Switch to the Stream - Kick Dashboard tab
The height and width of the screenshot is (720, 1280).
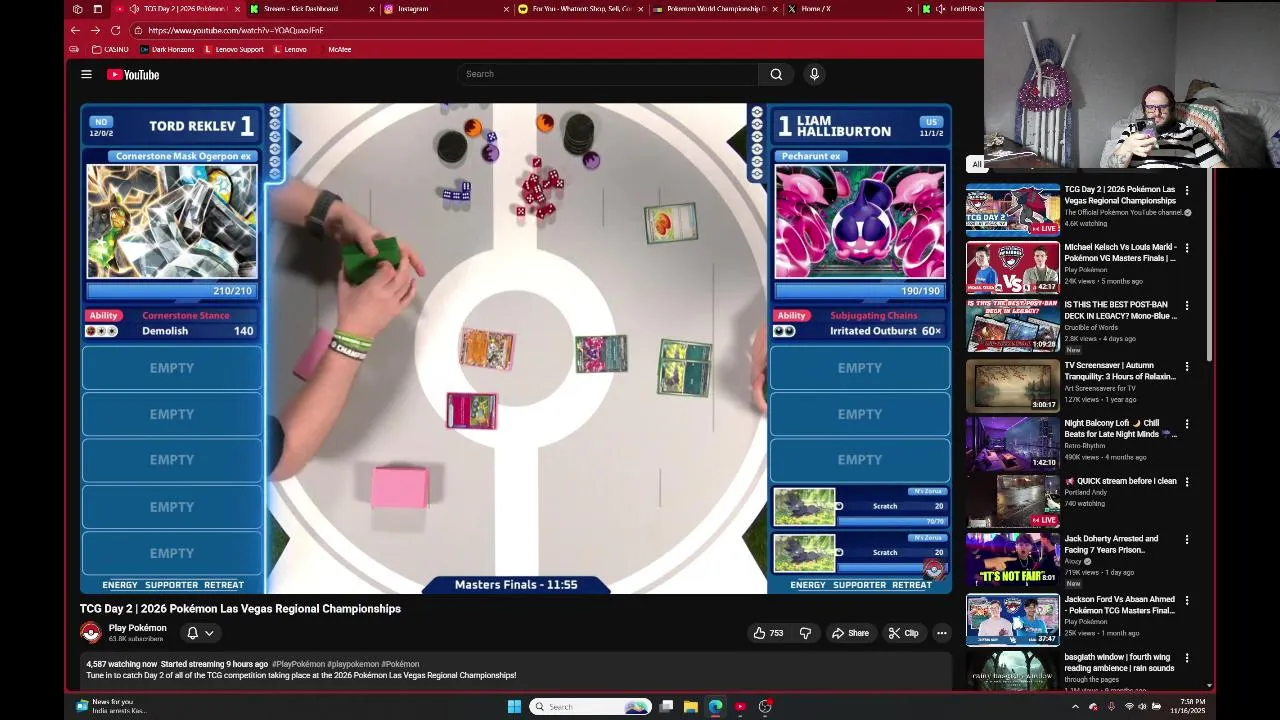(x=312, y=9)
